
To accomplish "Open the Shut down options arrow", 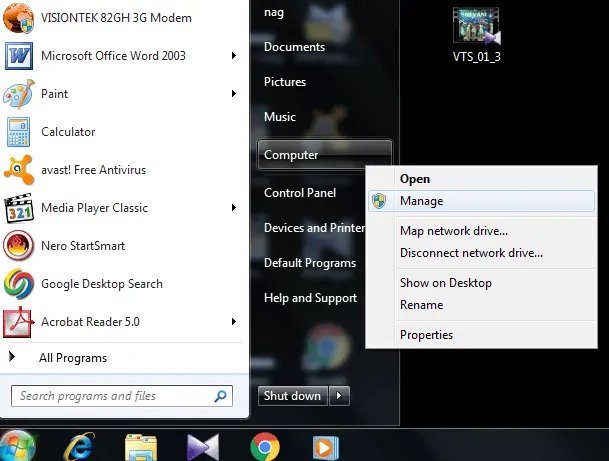I will tap(339, 396).
